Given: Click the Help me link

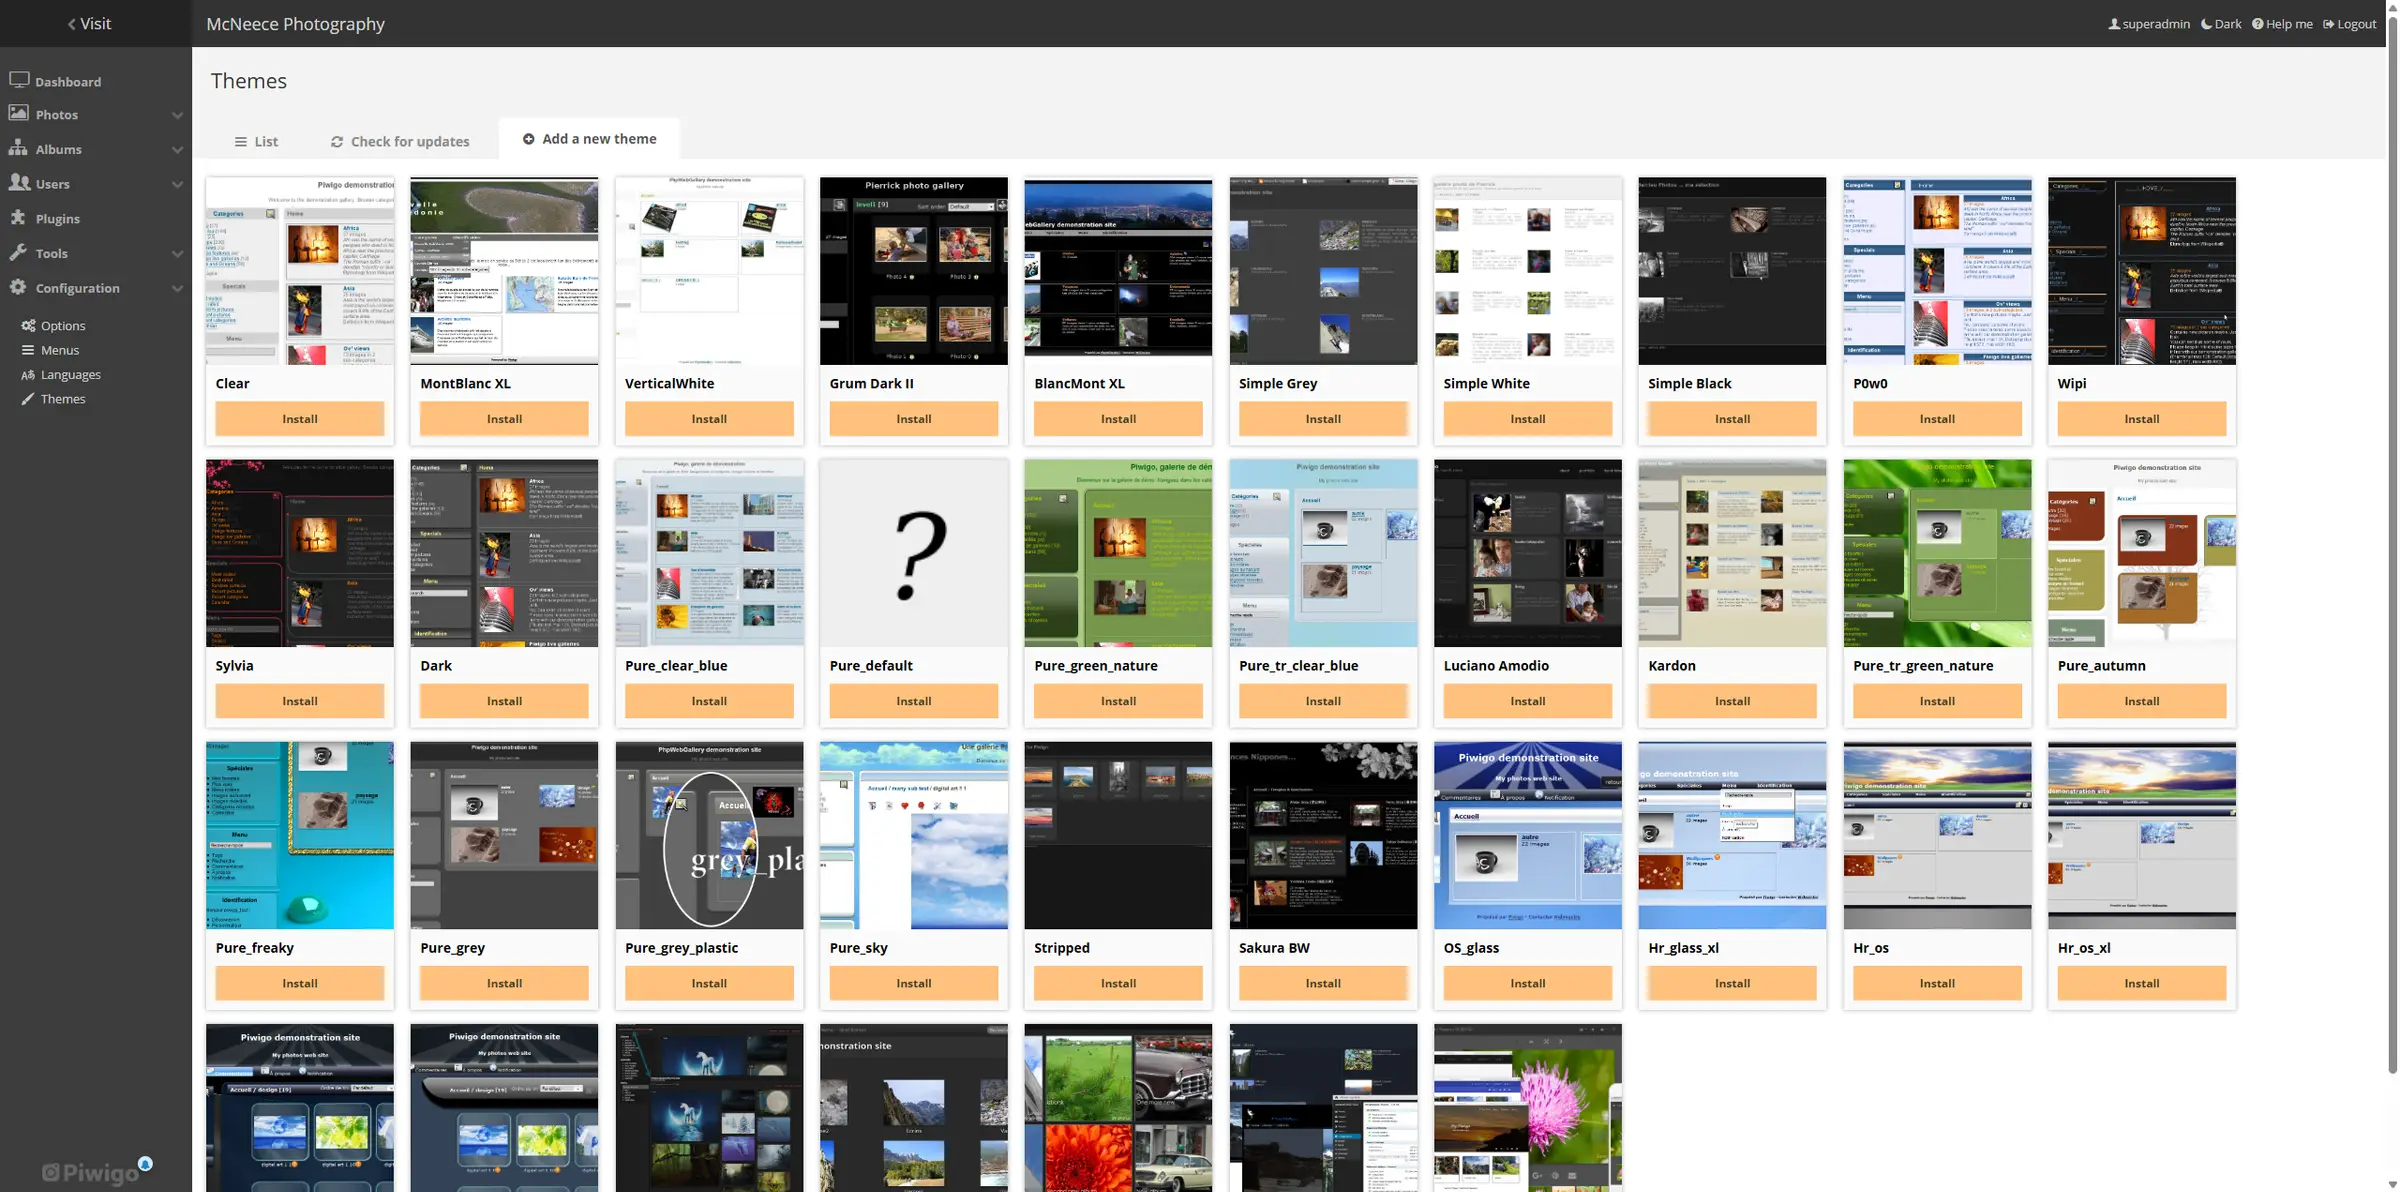Looking at the screenshot, I should click(2282, 23).
